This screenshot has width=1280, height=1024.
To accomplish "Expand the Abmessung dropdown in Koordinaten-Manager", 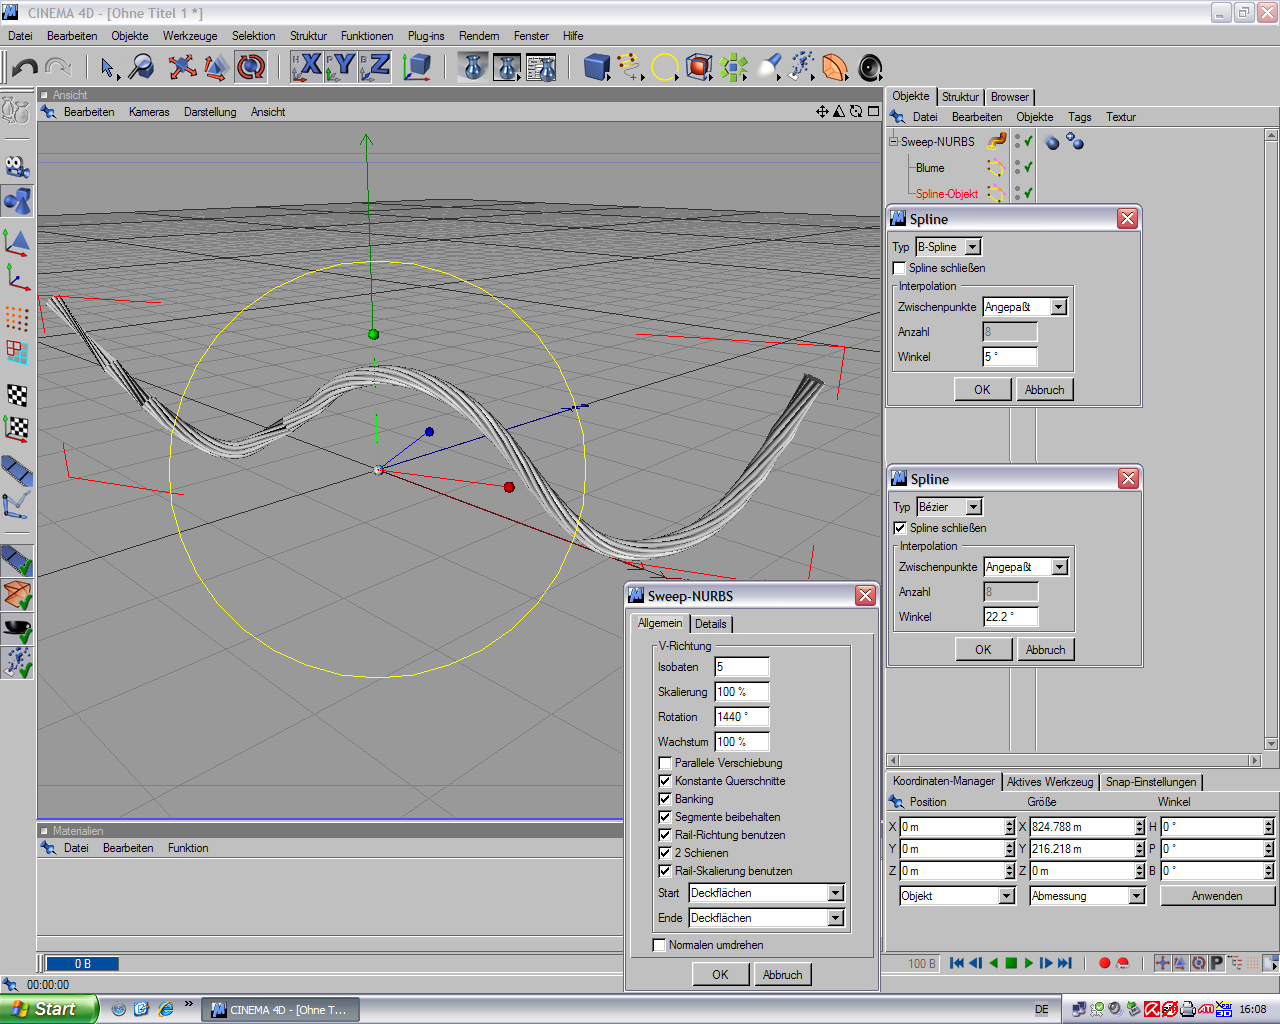I will point(1136,896).
